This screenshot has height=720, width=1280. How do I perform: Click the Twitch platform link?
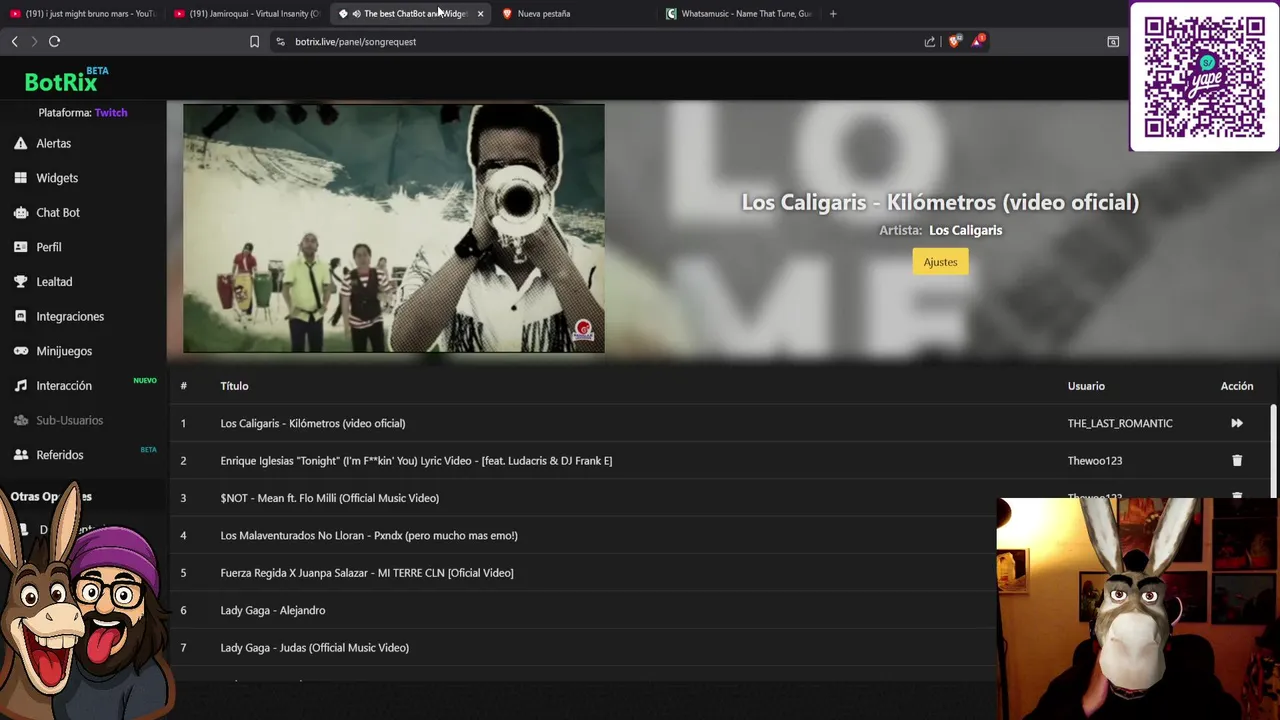pyautogui.click(x=111, y=113)
